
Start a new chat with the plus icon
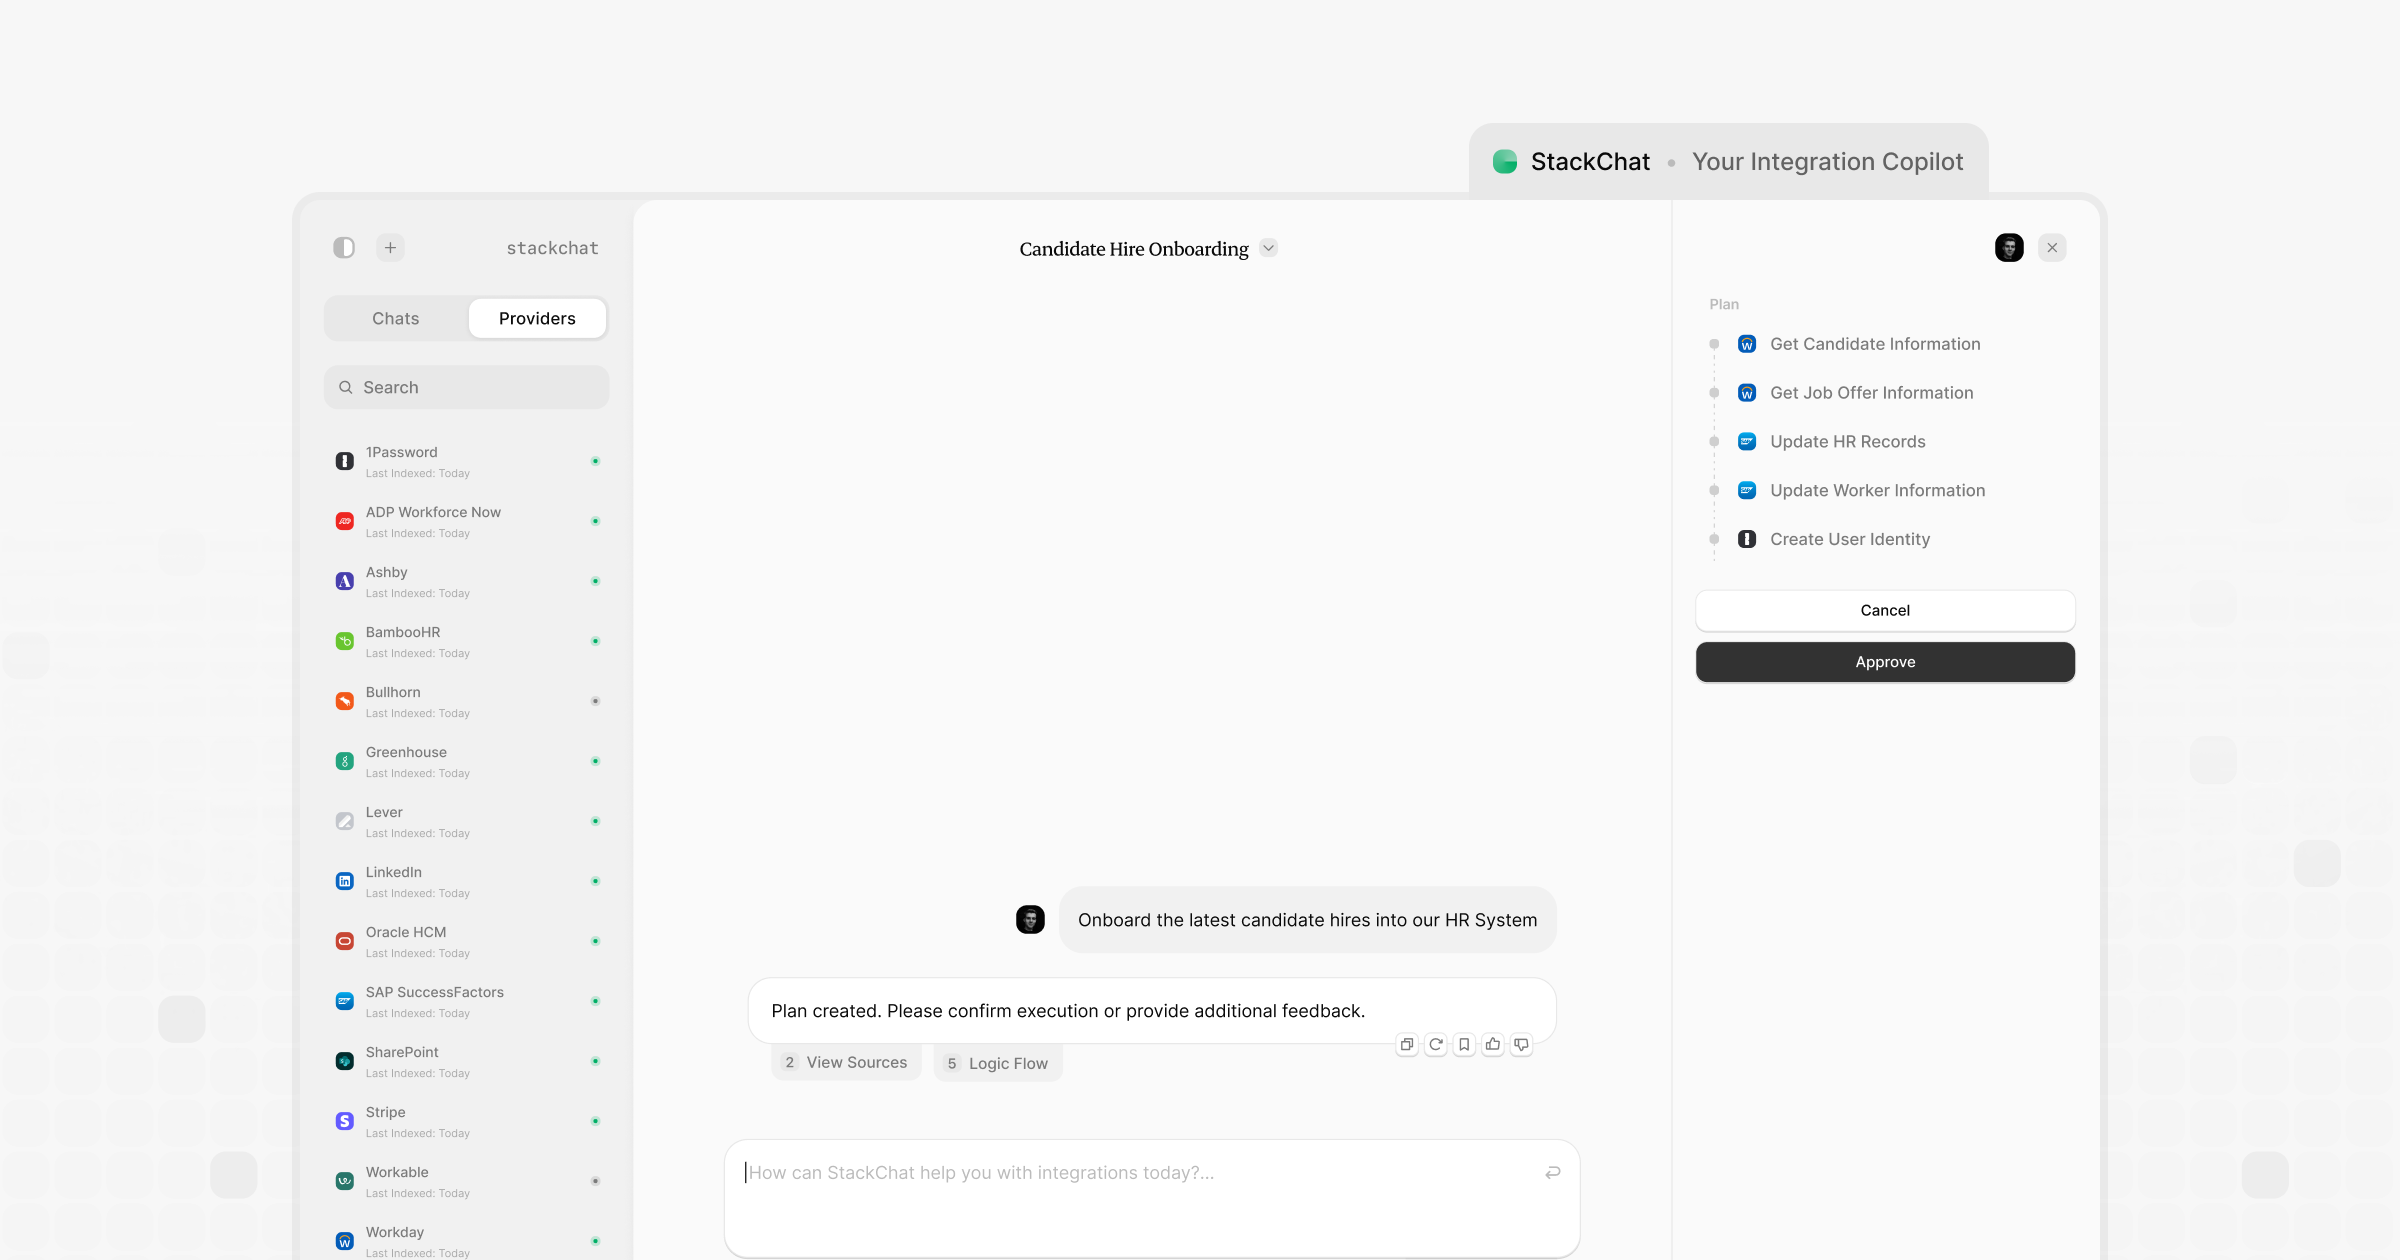(390, 247)
